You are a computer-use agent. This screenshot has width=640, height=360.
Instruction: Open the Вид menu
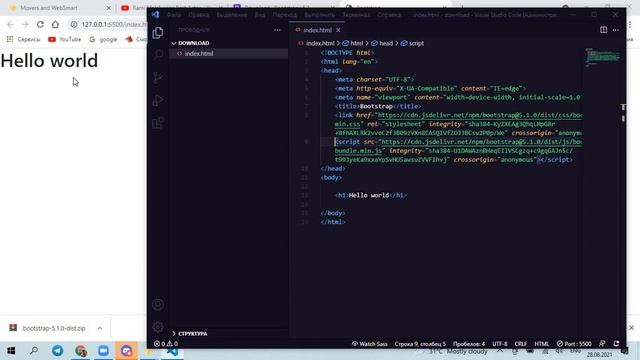coord(260,15)
